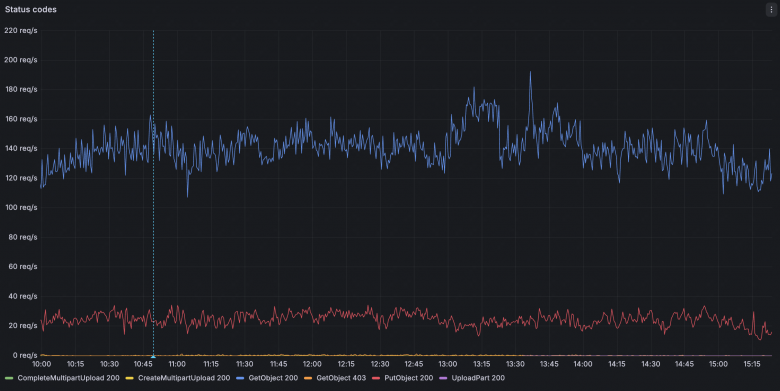Click the 160 req/s y-axis label
The height and width of the screenshot is (391, 780).
[21, 119]
